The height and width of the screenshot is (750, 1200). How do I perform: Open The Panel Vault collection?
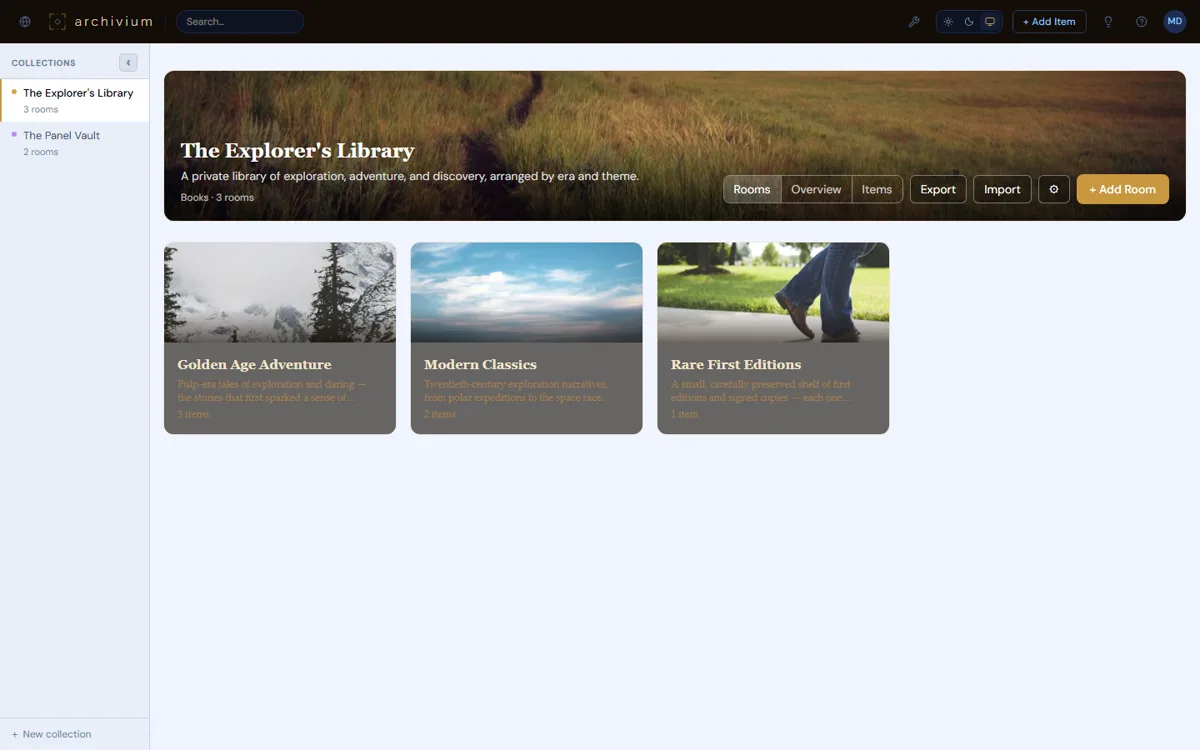coord(75,143)
